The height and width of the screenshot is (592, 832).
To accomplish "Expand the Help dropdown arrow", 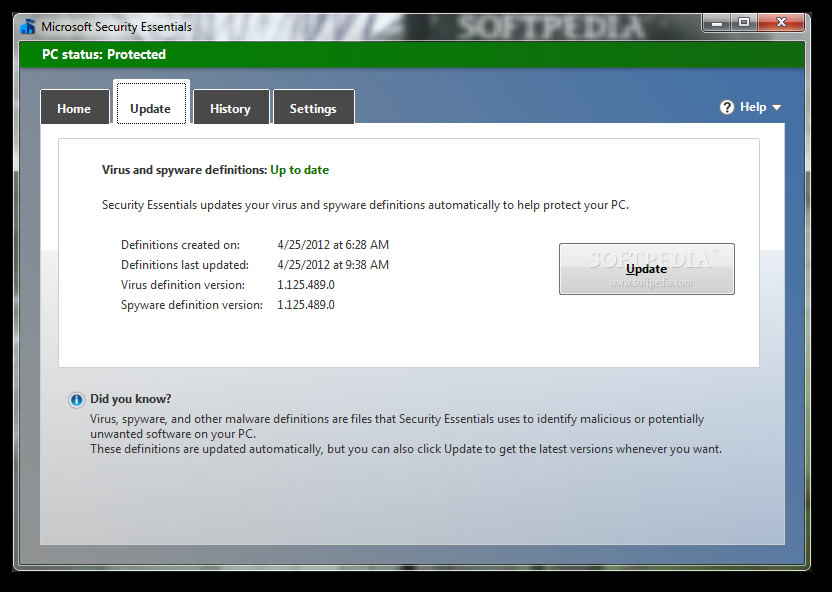I will point(777,108).
